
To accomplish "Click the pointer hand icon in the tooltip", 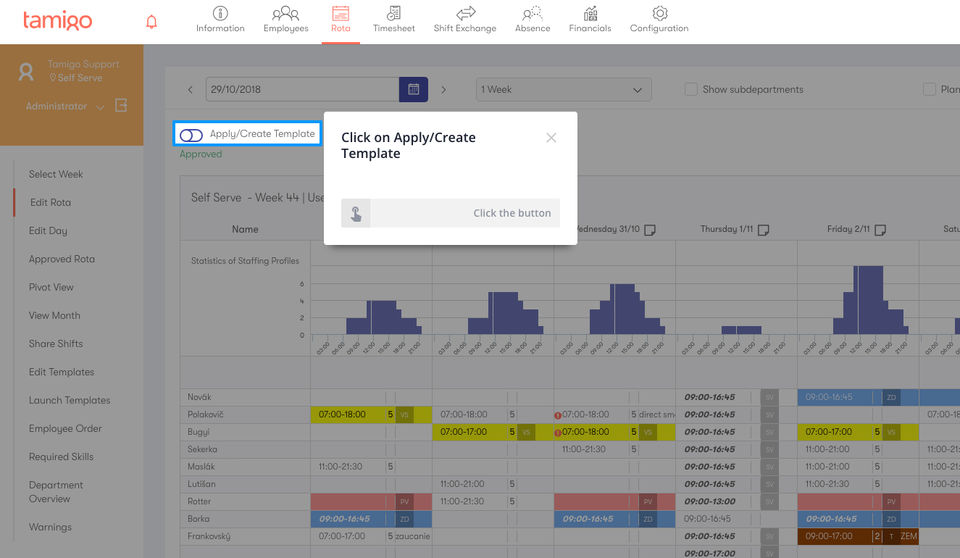I will [356, 213].
